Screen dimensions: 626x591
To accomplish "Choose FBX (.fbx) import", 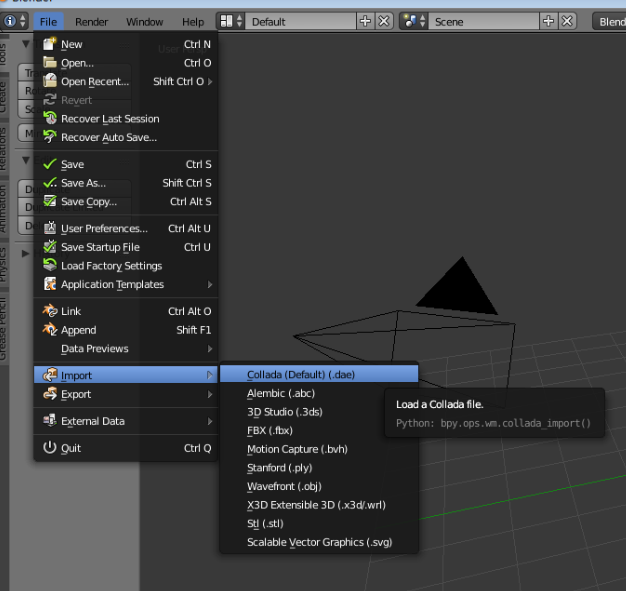I will (x=319, y=430).
